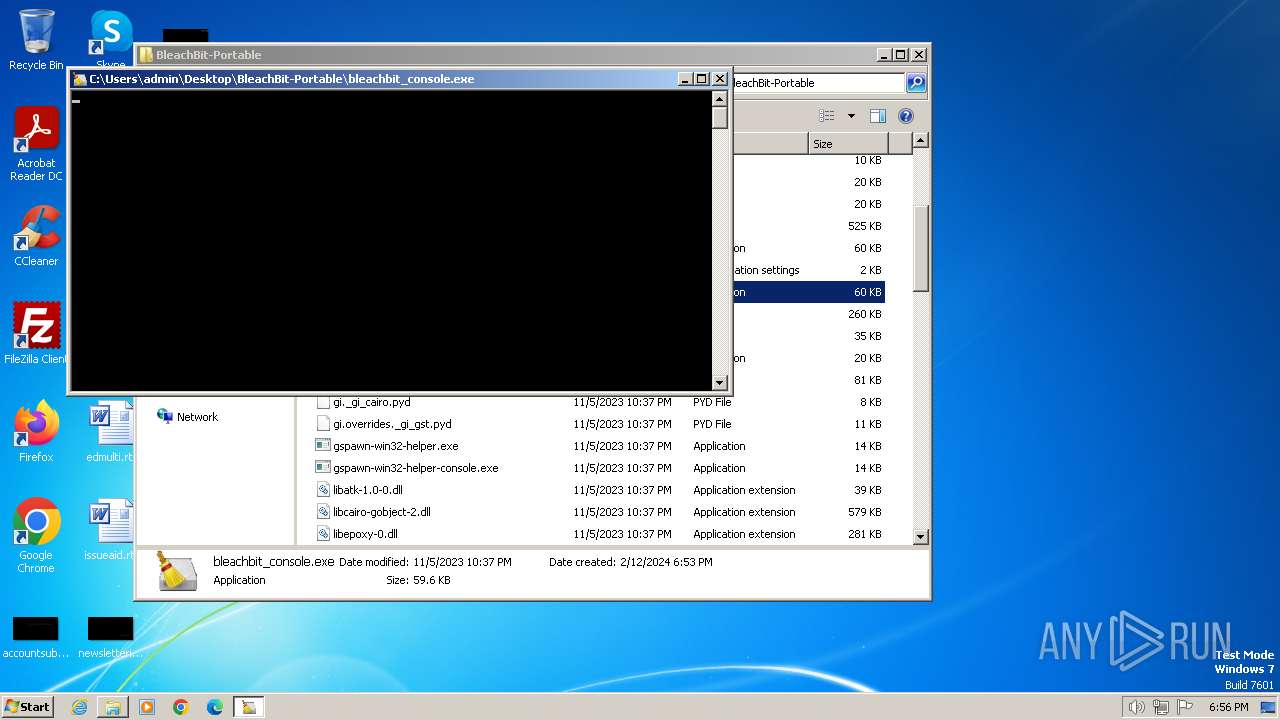Select the accountsub black file icon
The height and width of the screenshot is (720, 1280).
[x=36, y=637]
